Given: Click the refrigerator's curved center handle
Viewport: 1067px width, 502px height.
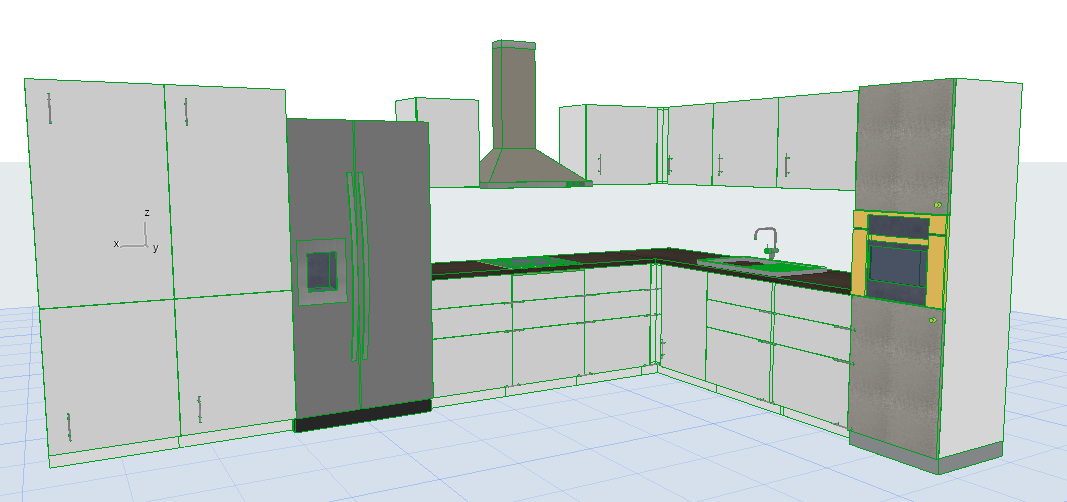Looking at the screenshot, I should coord(353,265).
